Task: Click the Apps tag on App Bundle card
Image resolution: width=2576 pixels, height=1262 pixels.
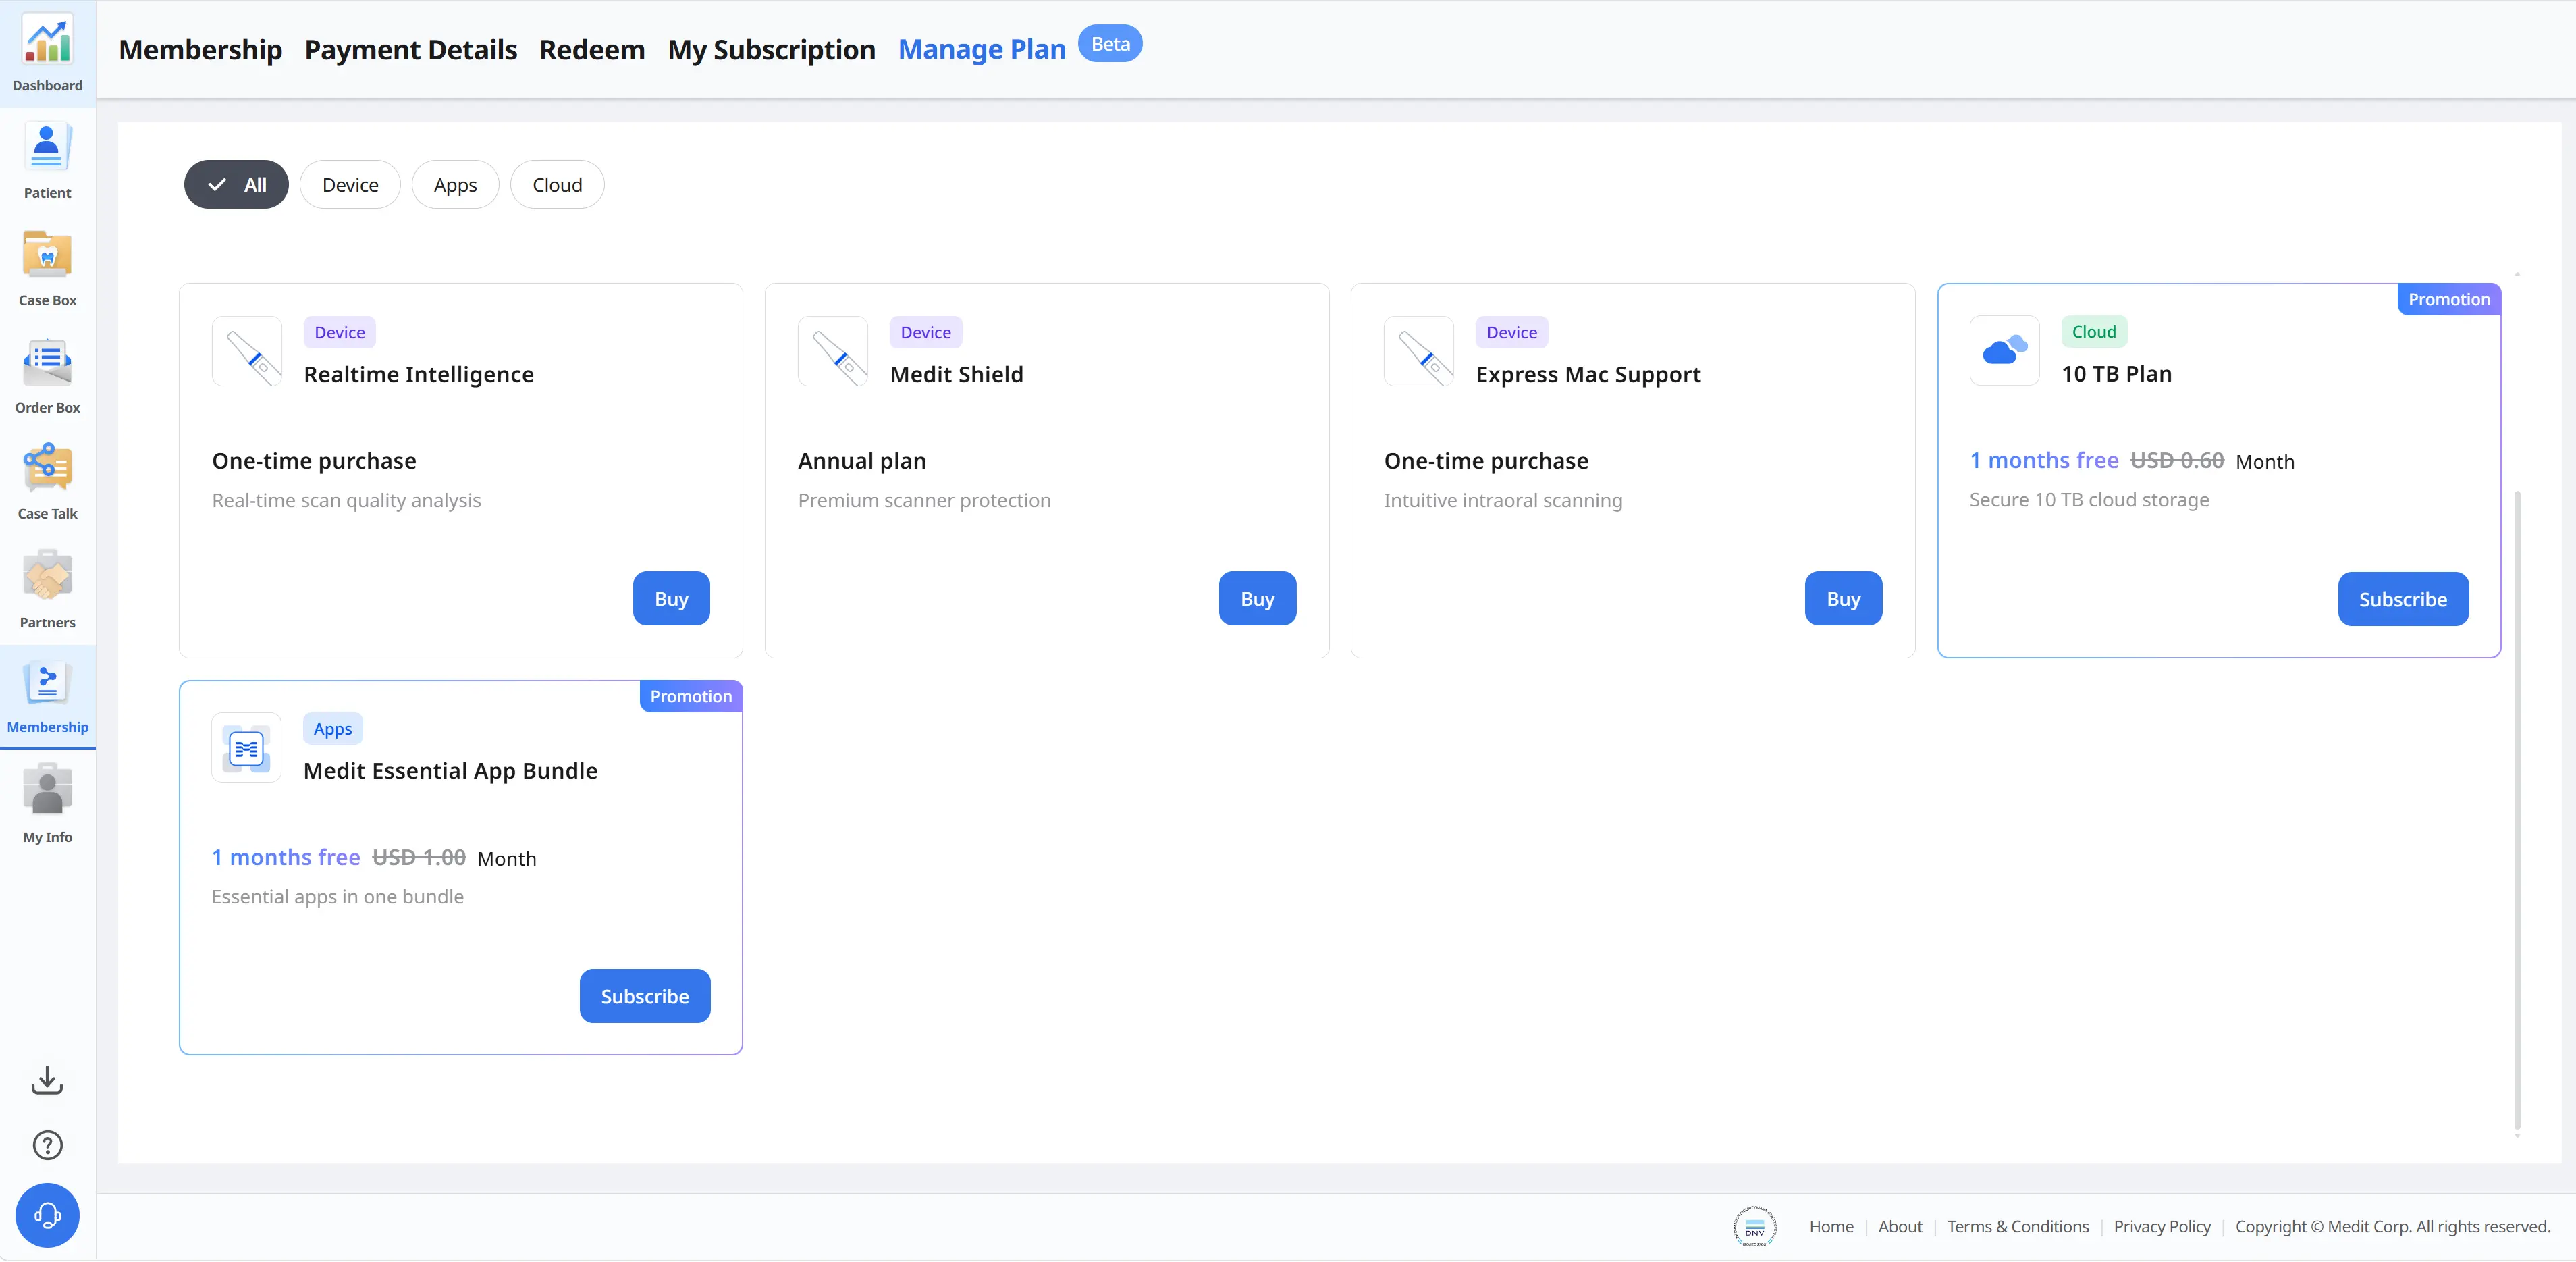Action: point(333,728)
